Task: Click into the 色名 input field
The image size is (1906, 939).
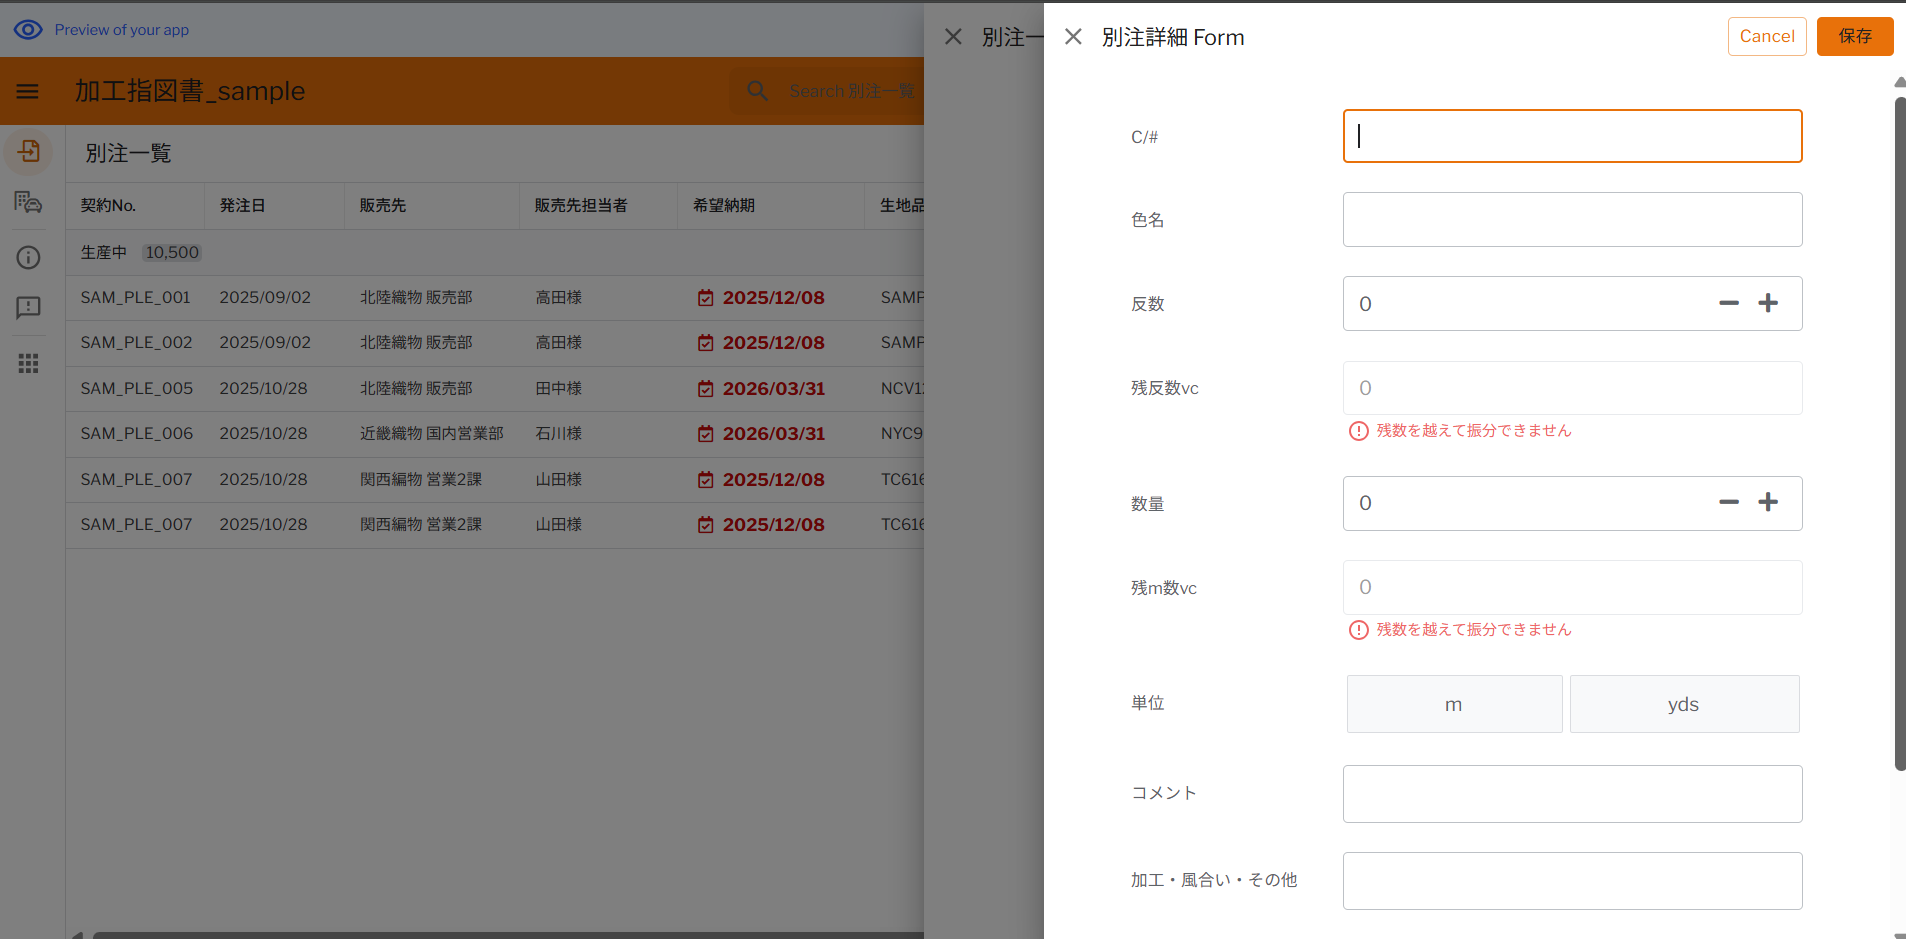Action: point(1572,220)
